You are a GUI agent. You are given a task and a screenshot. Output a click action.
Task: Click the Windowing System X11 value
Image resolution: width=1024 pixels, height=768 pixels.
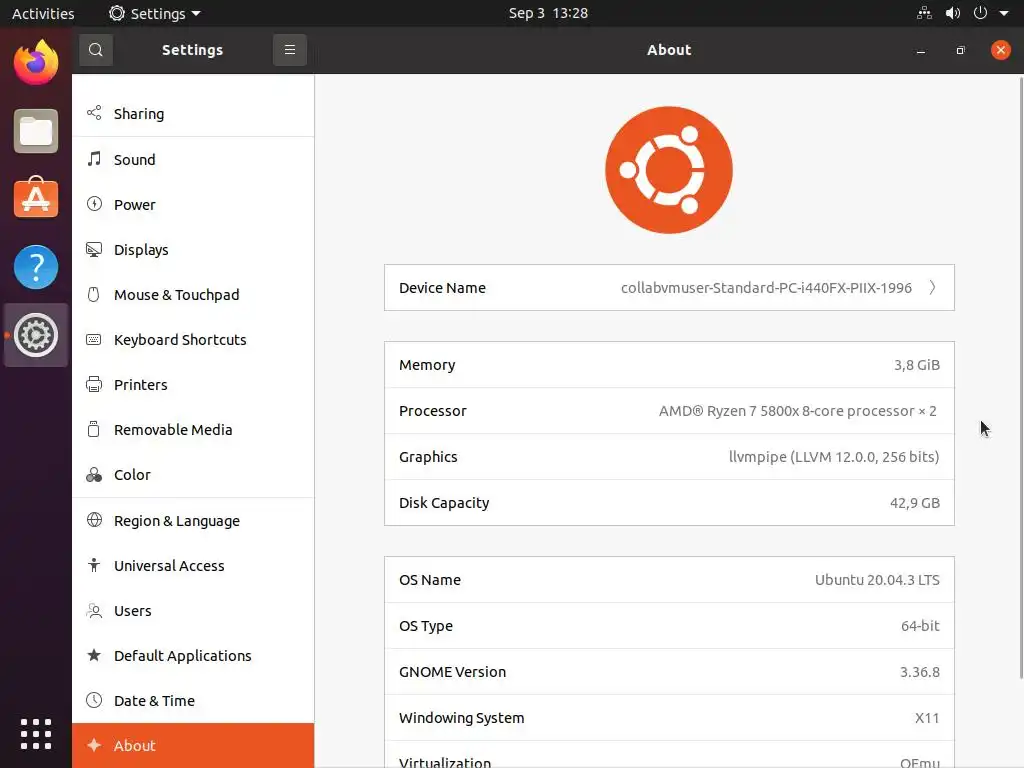[927, 718]
